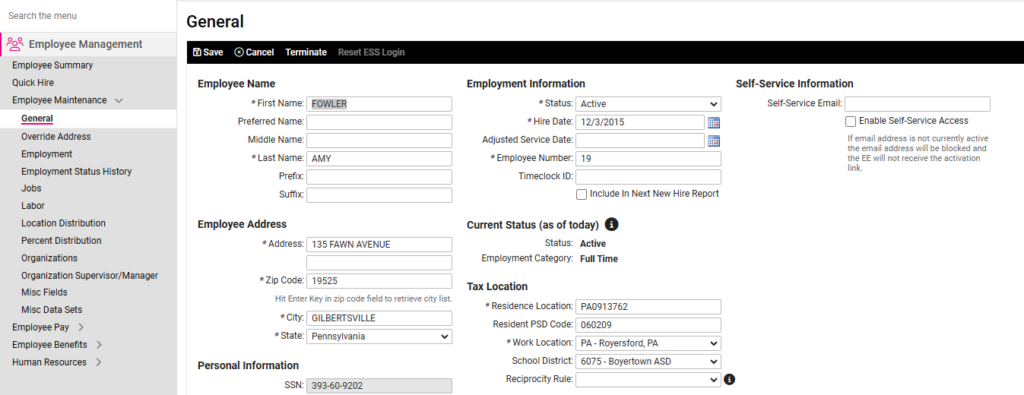Image resolution: width=1024 pixels, height=395 pixels.
Task: Open the Adjusted Service Date calendar icon
Action: tap(713, 140)
